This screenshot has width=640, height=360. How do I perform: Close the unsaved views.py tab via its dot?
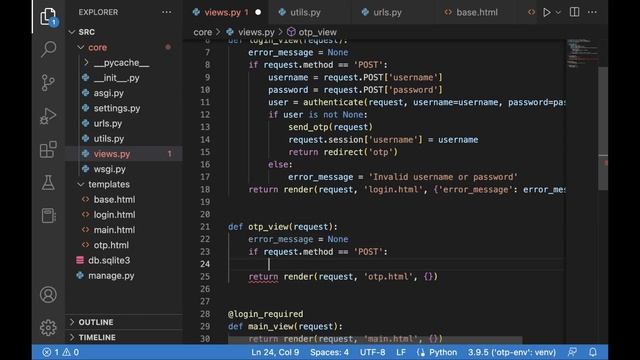(x=258, y=12)
